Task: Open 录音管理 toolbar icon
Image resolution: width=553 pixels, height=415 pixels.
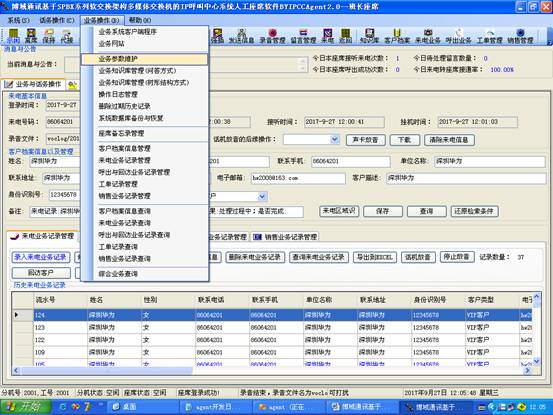Action: [x=272, y=36]
